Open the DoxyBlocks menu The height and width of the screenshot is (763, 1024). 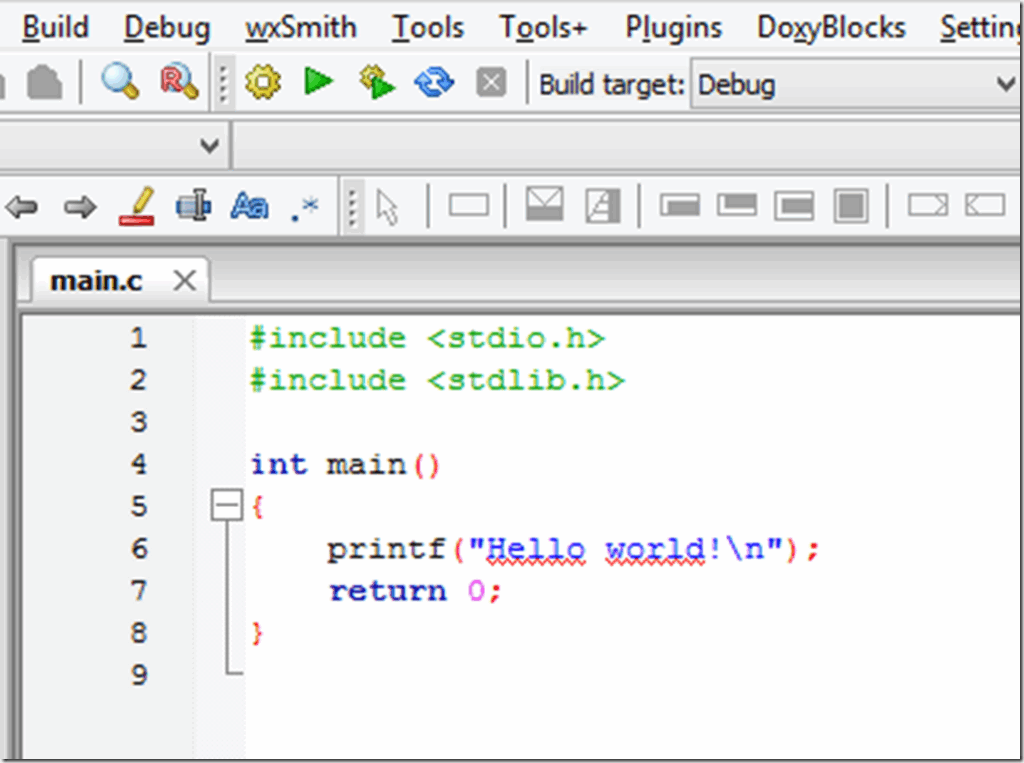[x=831, y=27]
